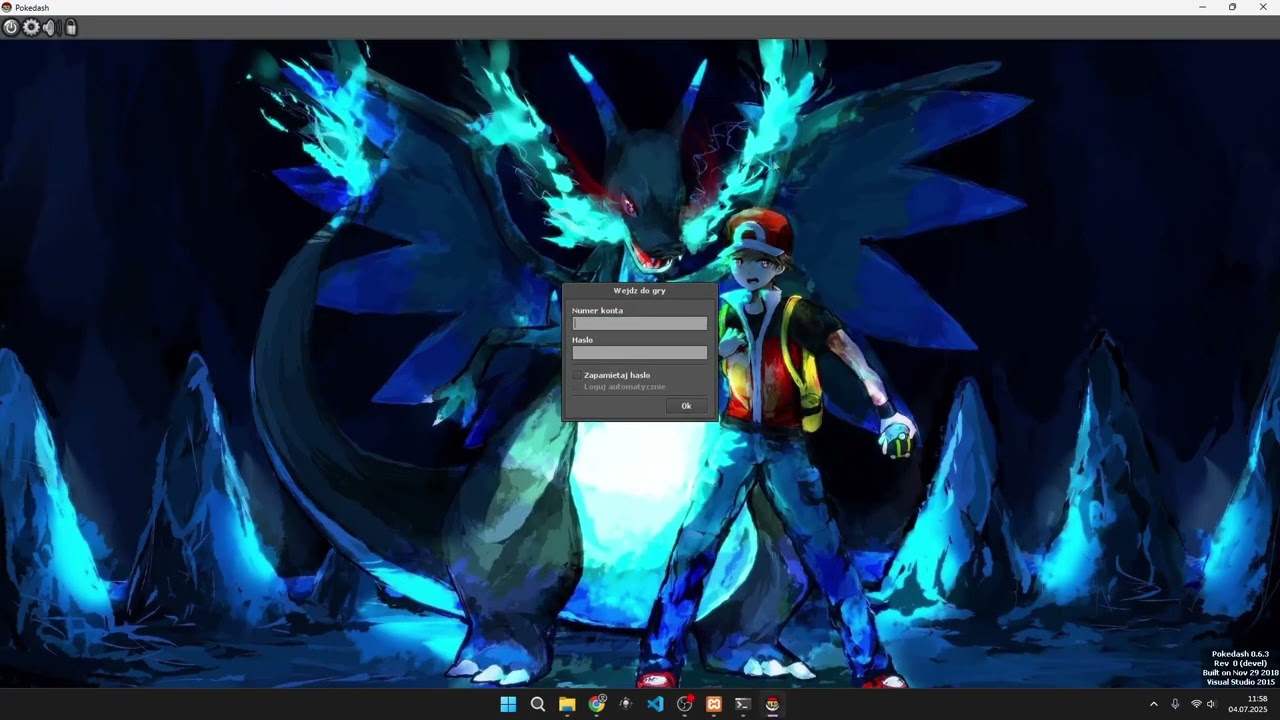Open the terminal icon in taskbar
The height and width of the screenshot is (720, 1280).
tap(743, 704)
